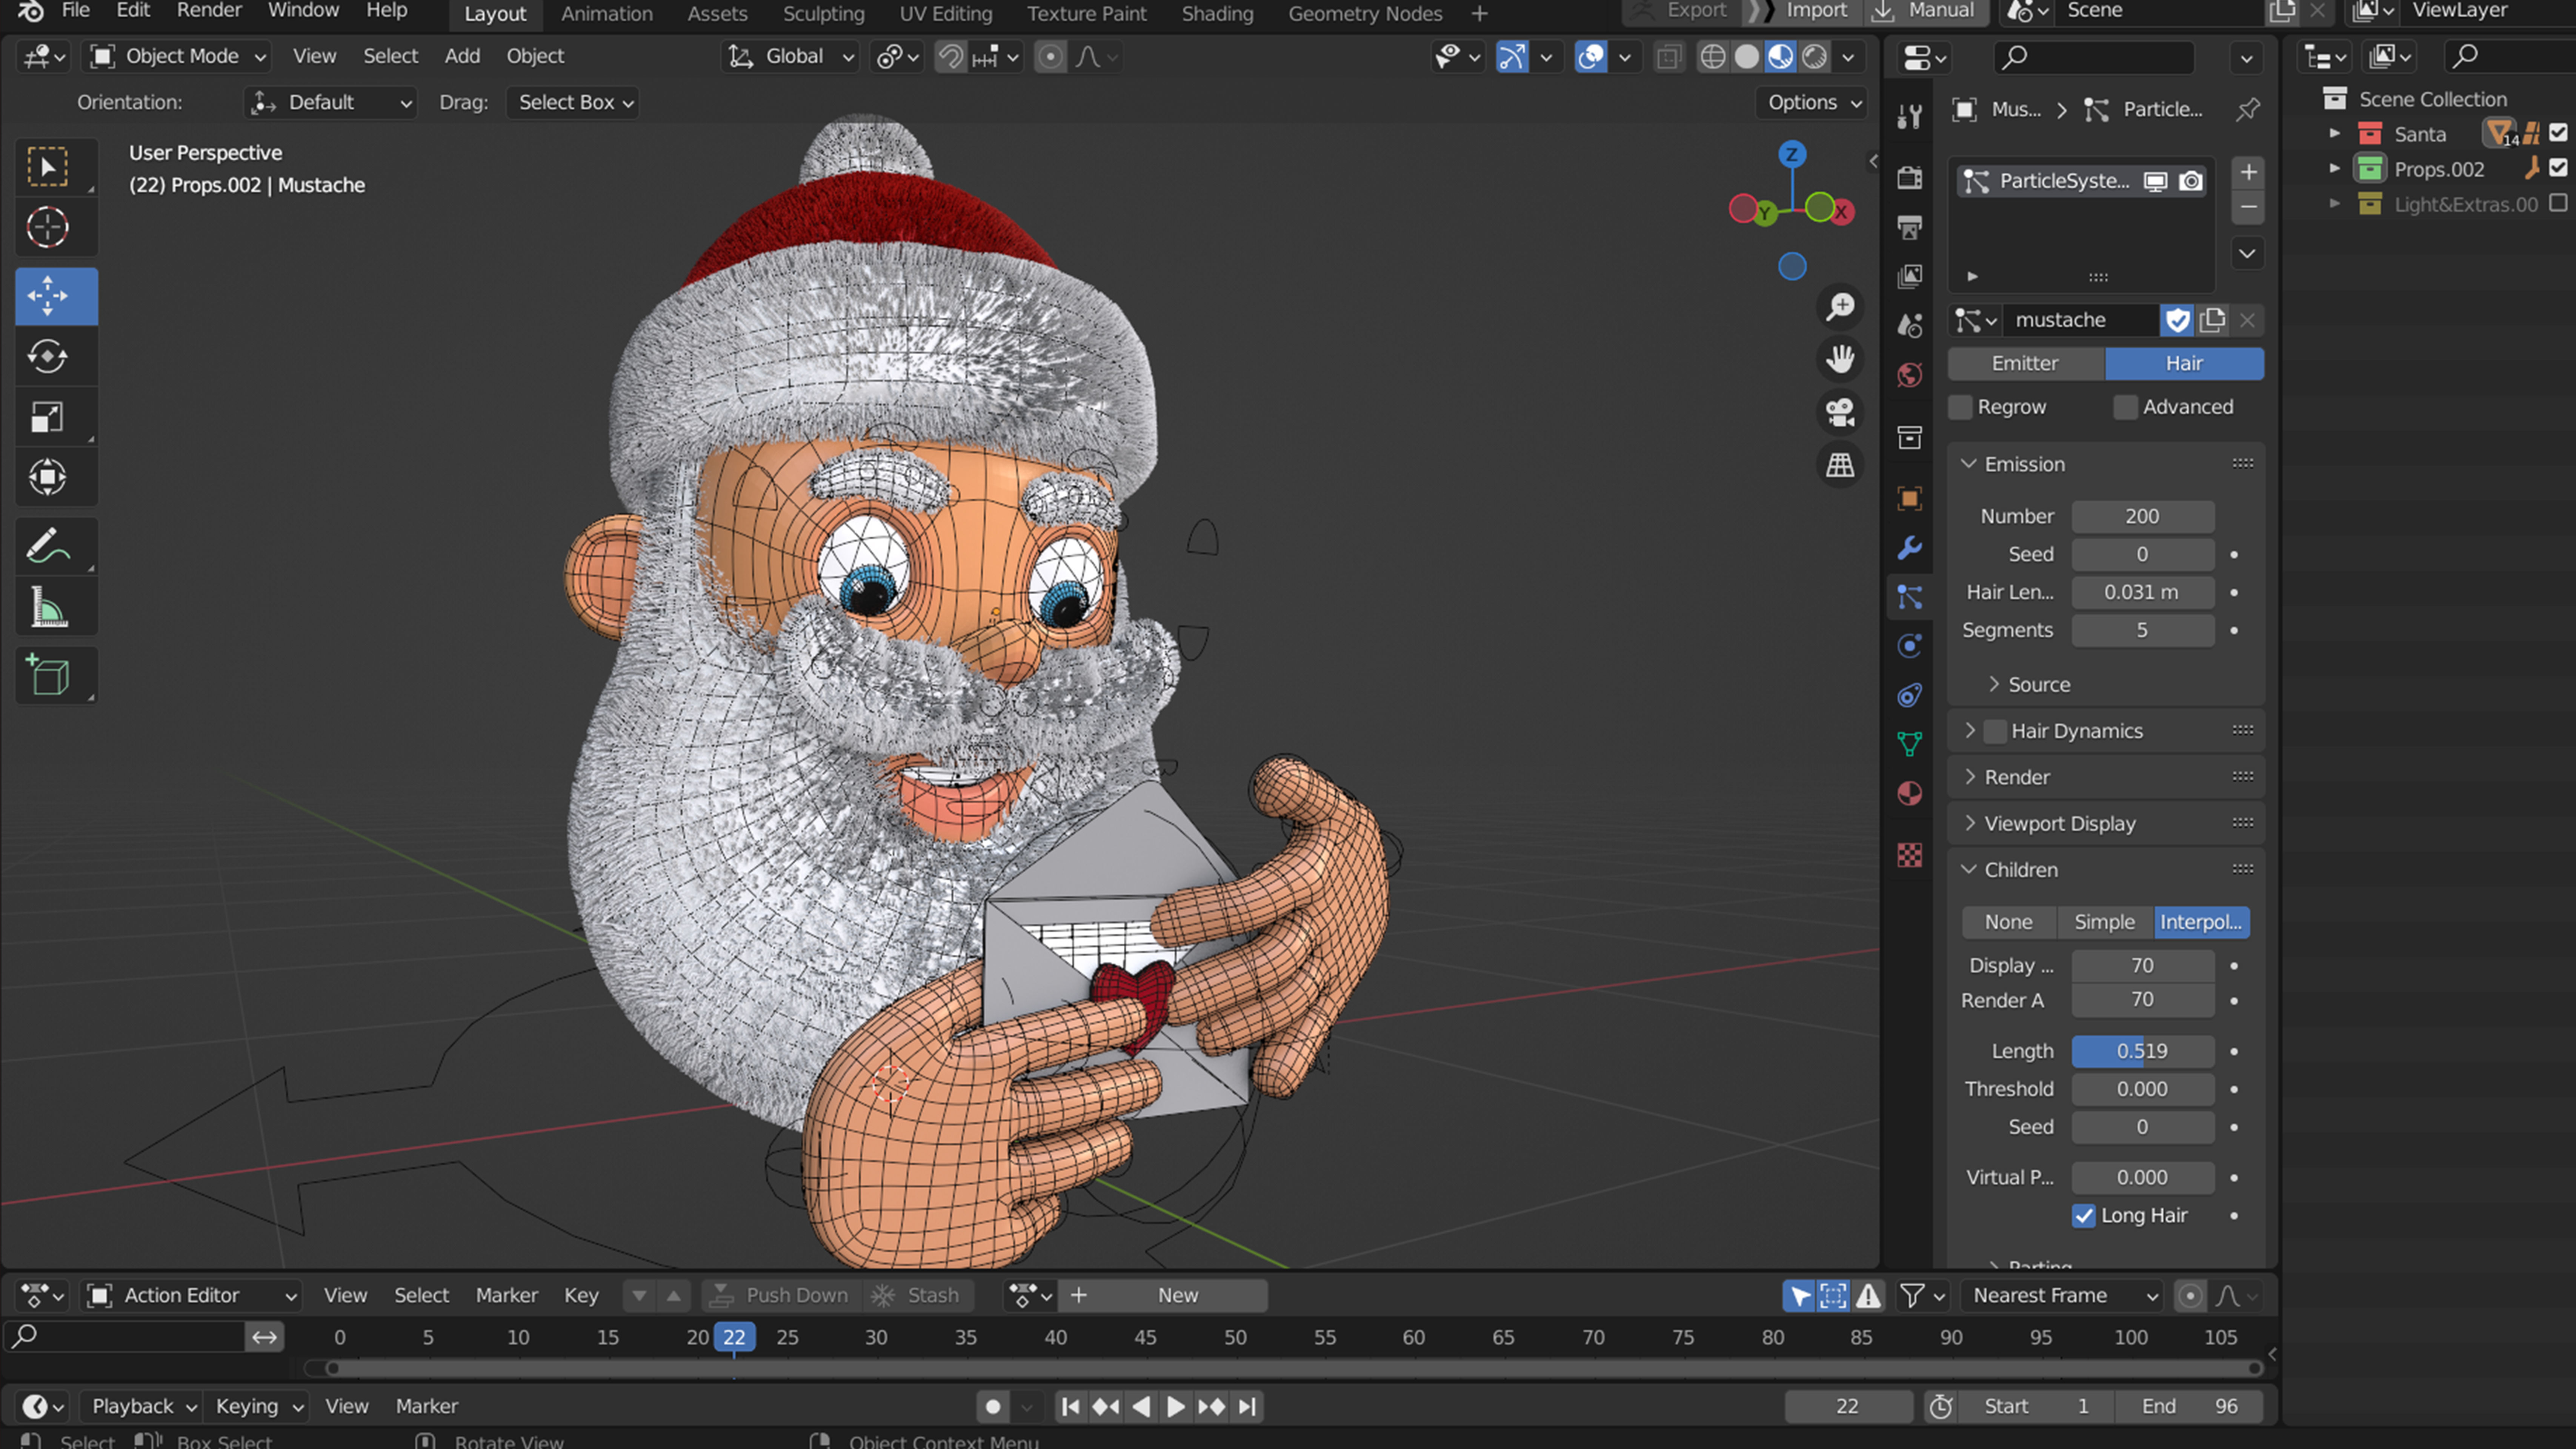The image size is (2576, 1449).
Task: Click the Play animation button
Action: coord(1176,1407)
